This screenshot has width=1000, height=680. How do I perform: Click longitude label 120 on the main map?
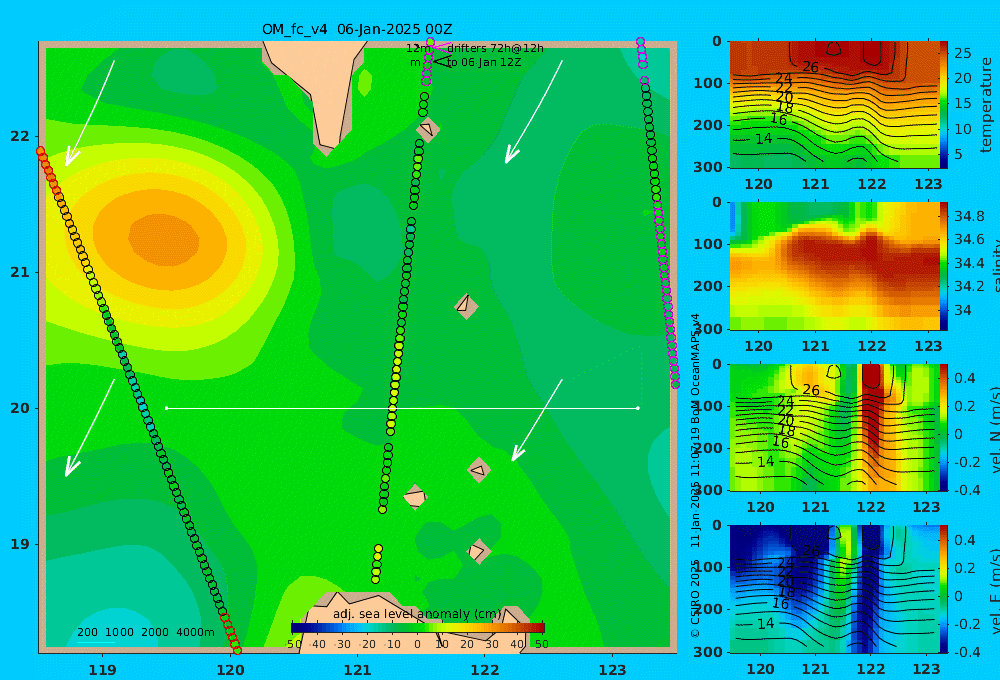coord(230,670)
